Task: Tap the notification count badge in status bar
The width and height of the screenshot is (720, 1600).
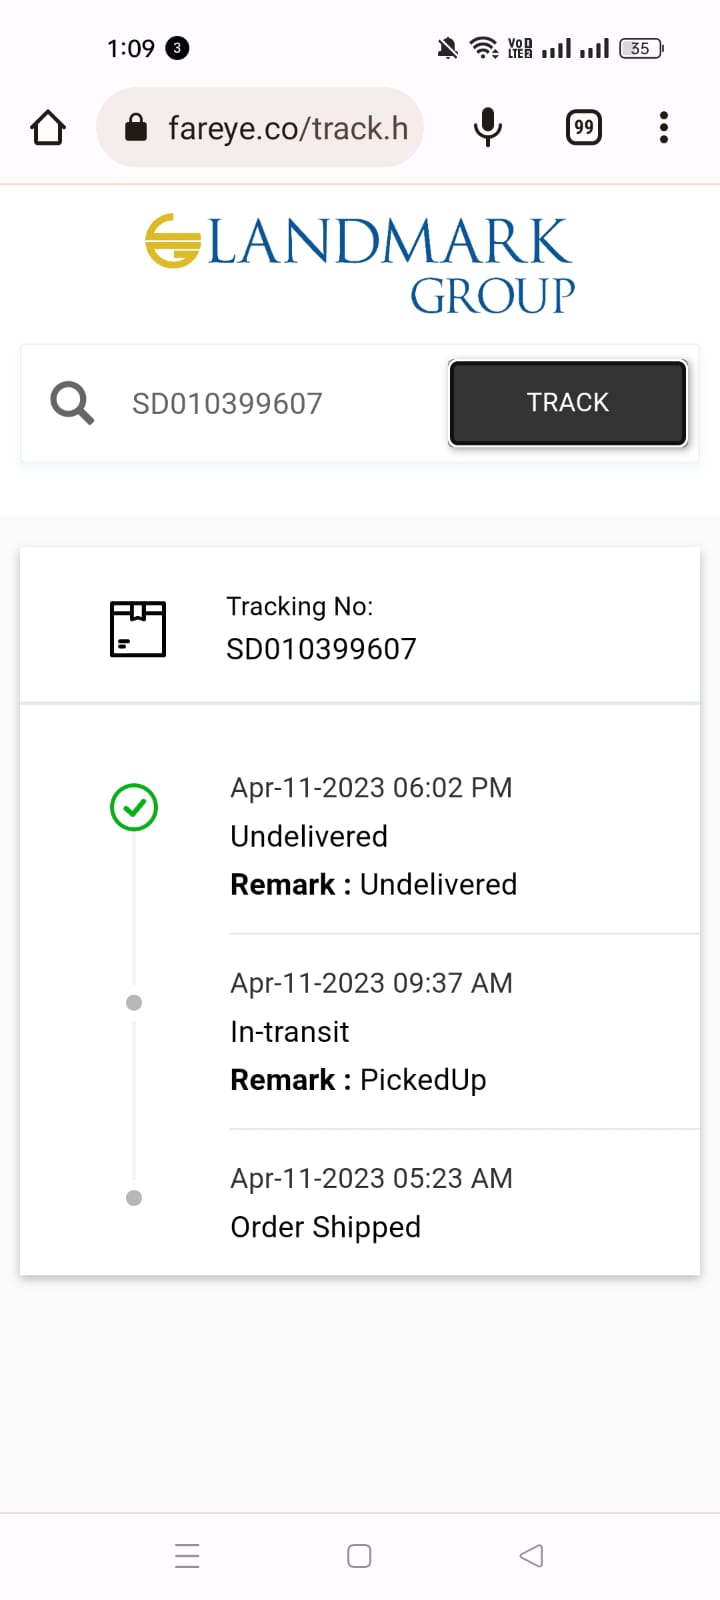Action: (x=177, y=48)
